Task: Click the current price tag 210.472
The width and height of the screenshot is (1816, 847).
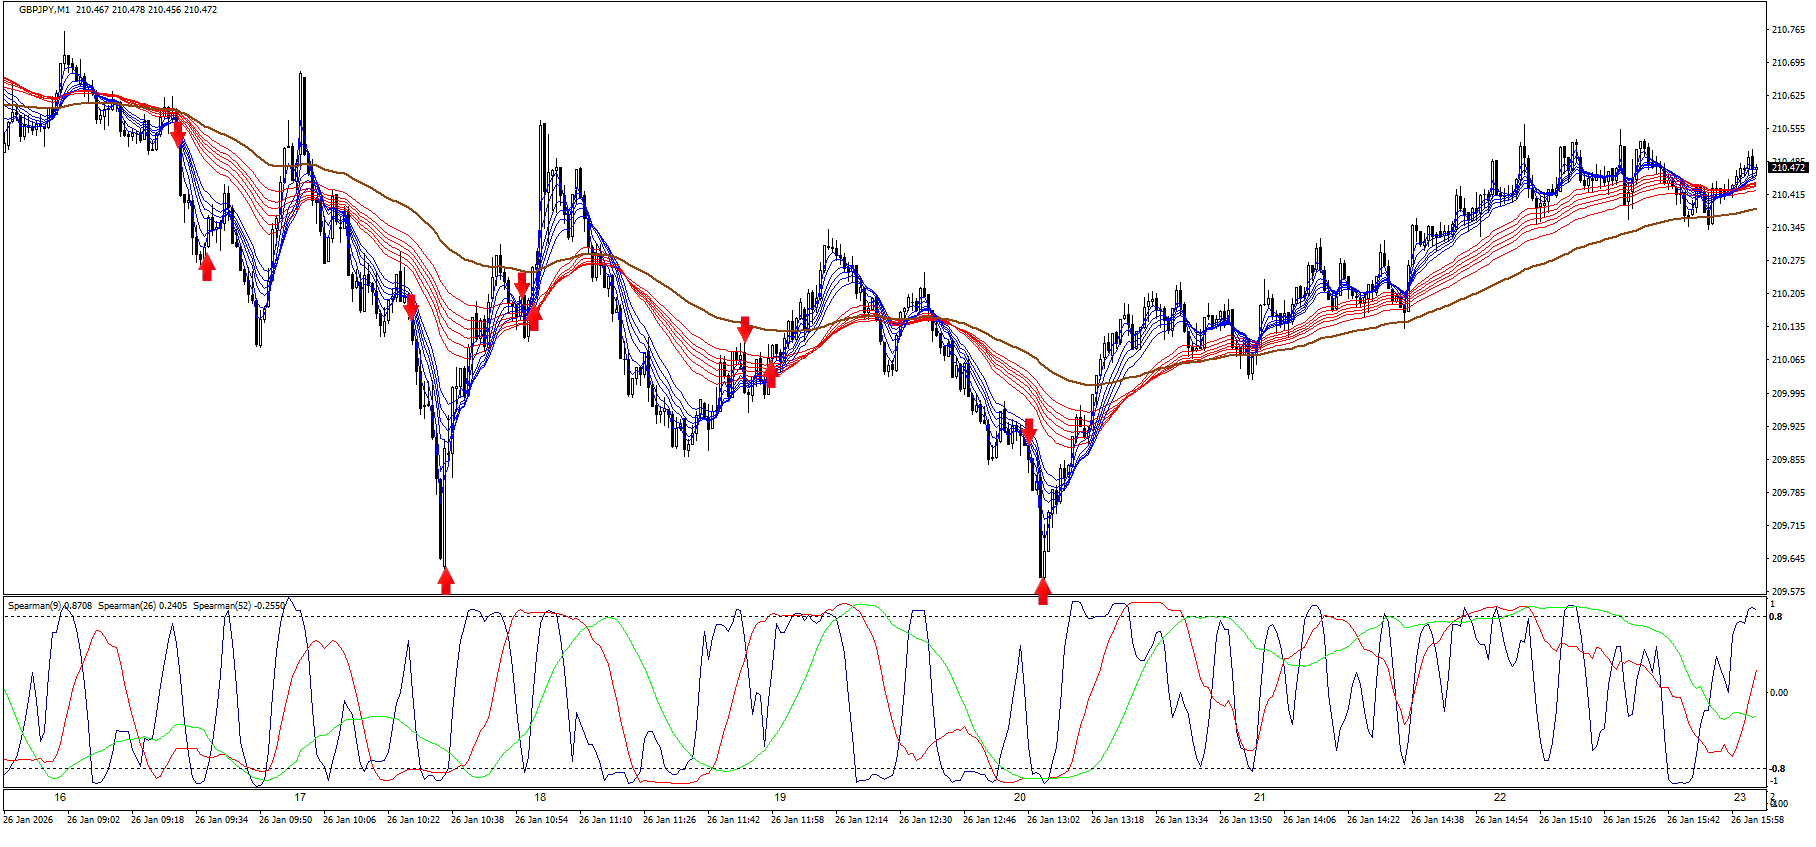Action: coord(1788,168)
